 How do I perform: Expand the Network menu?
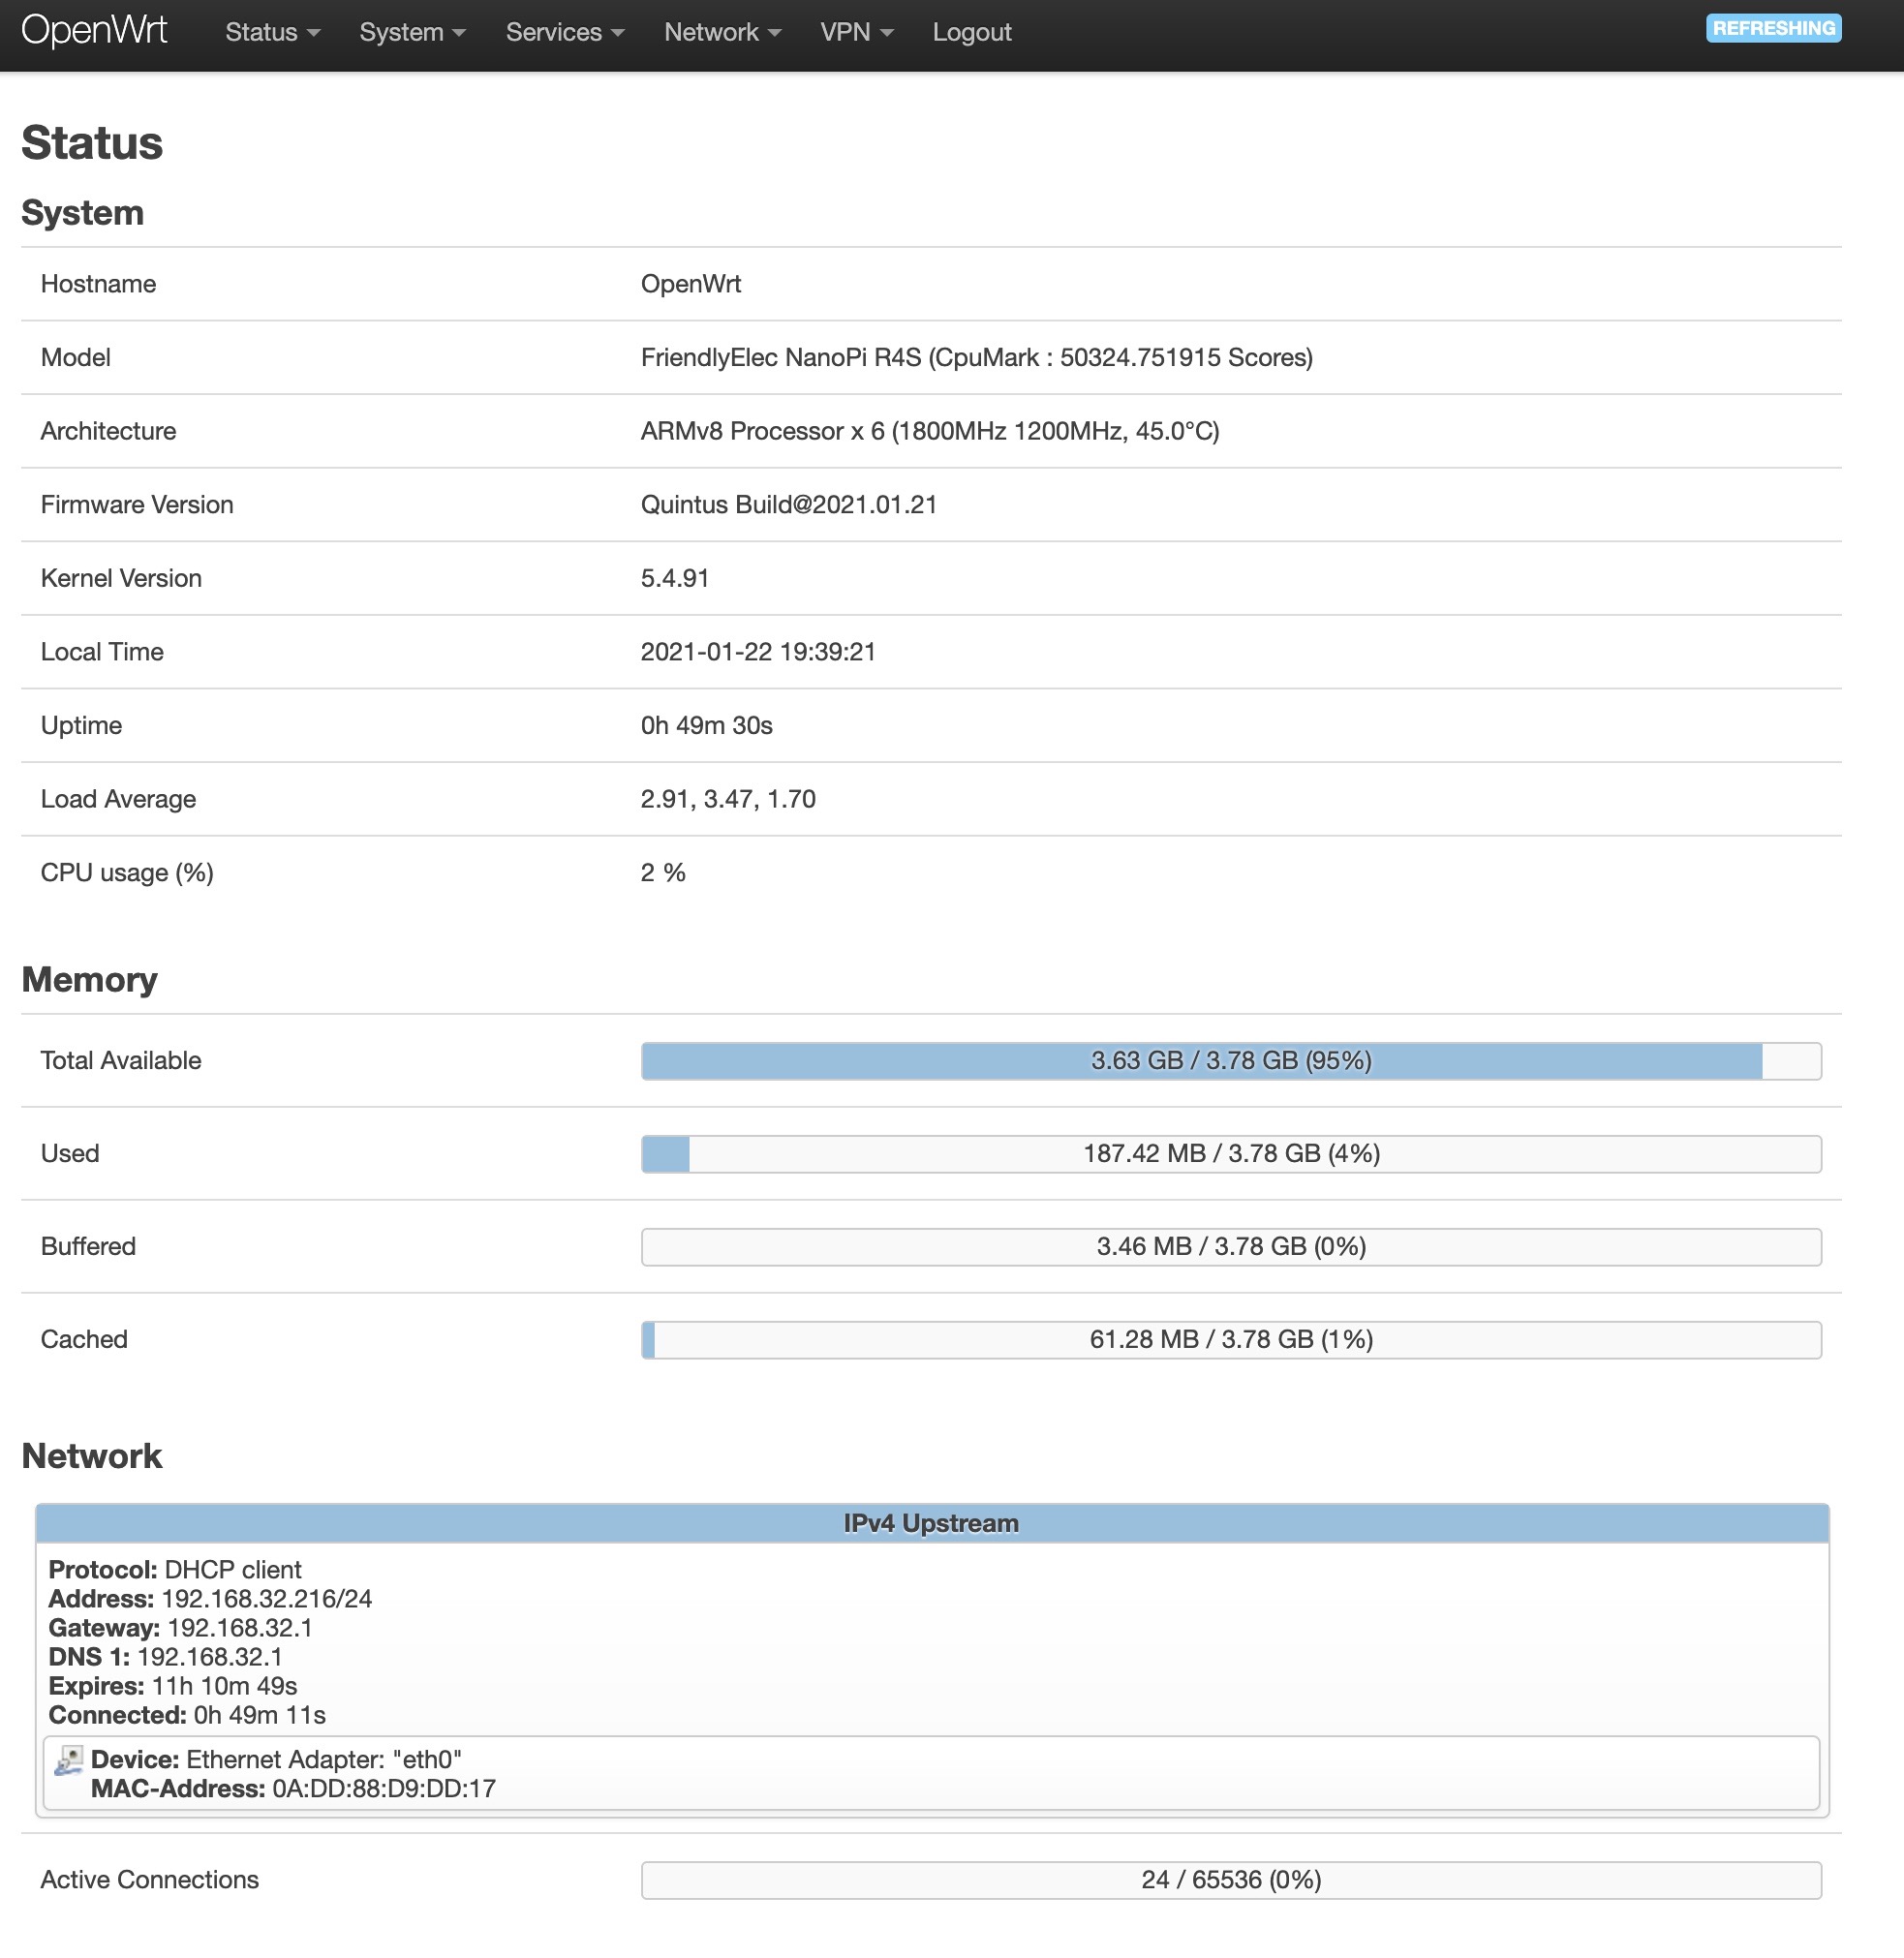click(x=722, y=32)
